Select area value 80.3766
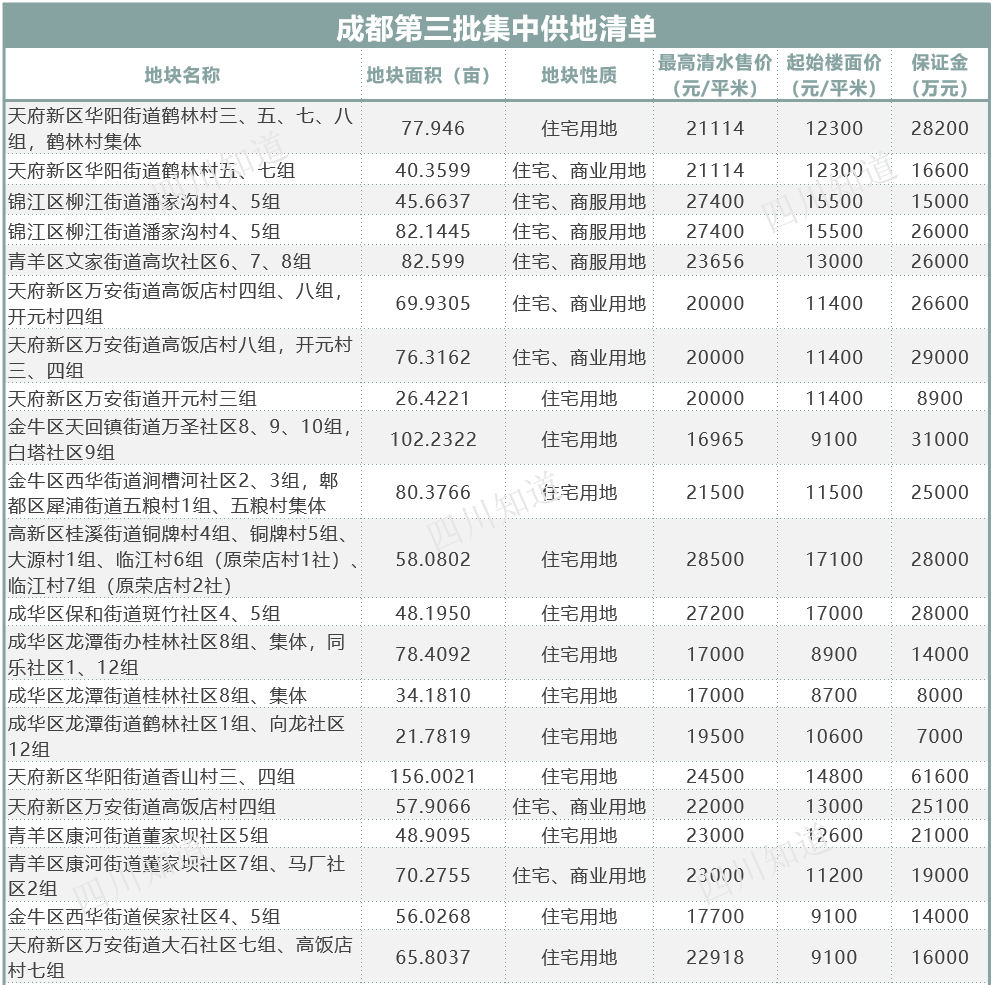The height and width of the screenshot is (985, 994). tap(433, 492)
